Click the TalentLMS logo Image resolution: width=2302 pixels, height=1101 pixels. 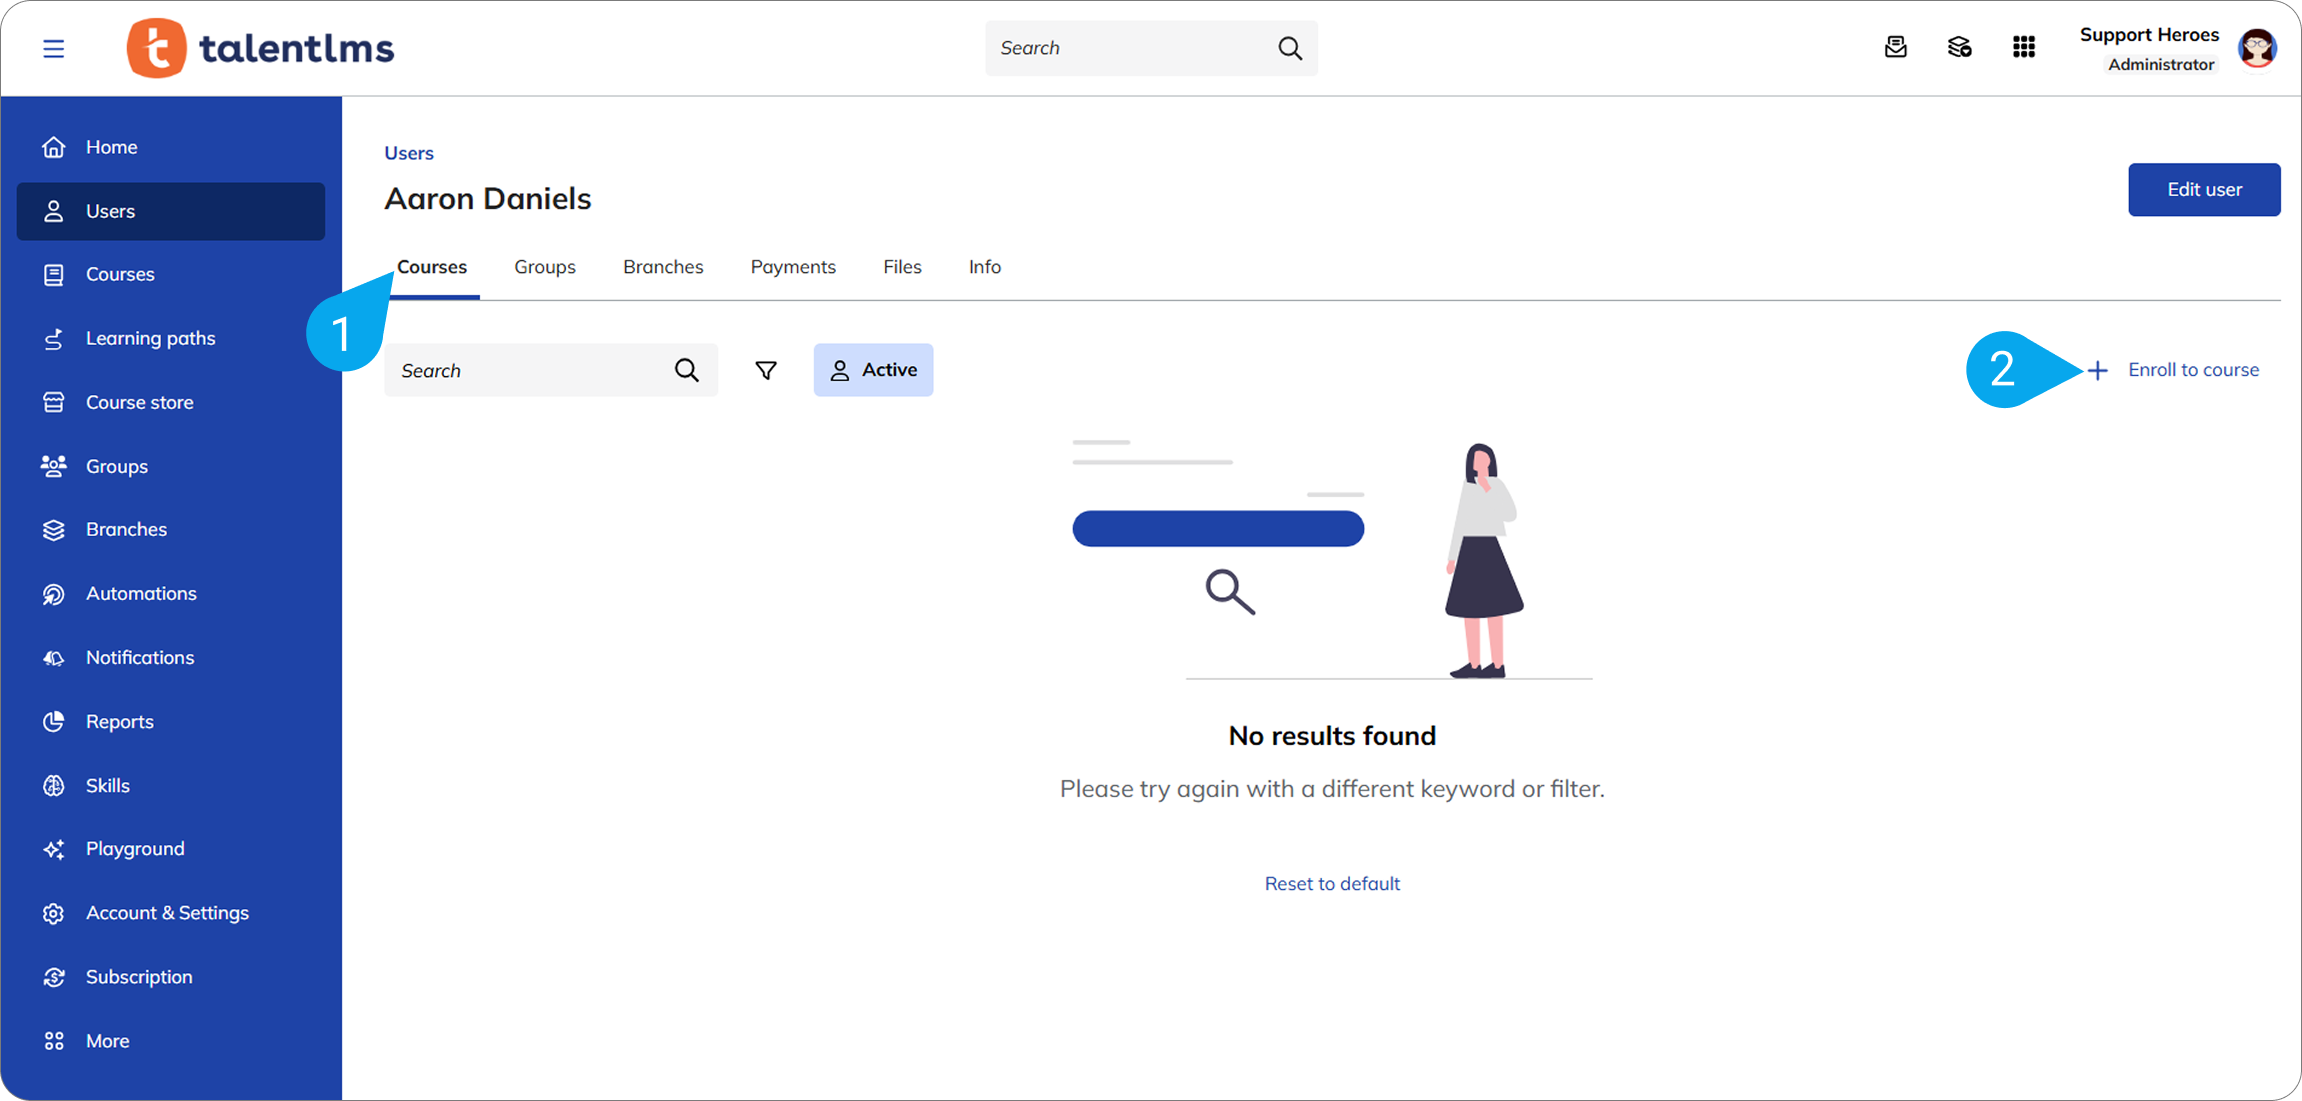point(260,48)
